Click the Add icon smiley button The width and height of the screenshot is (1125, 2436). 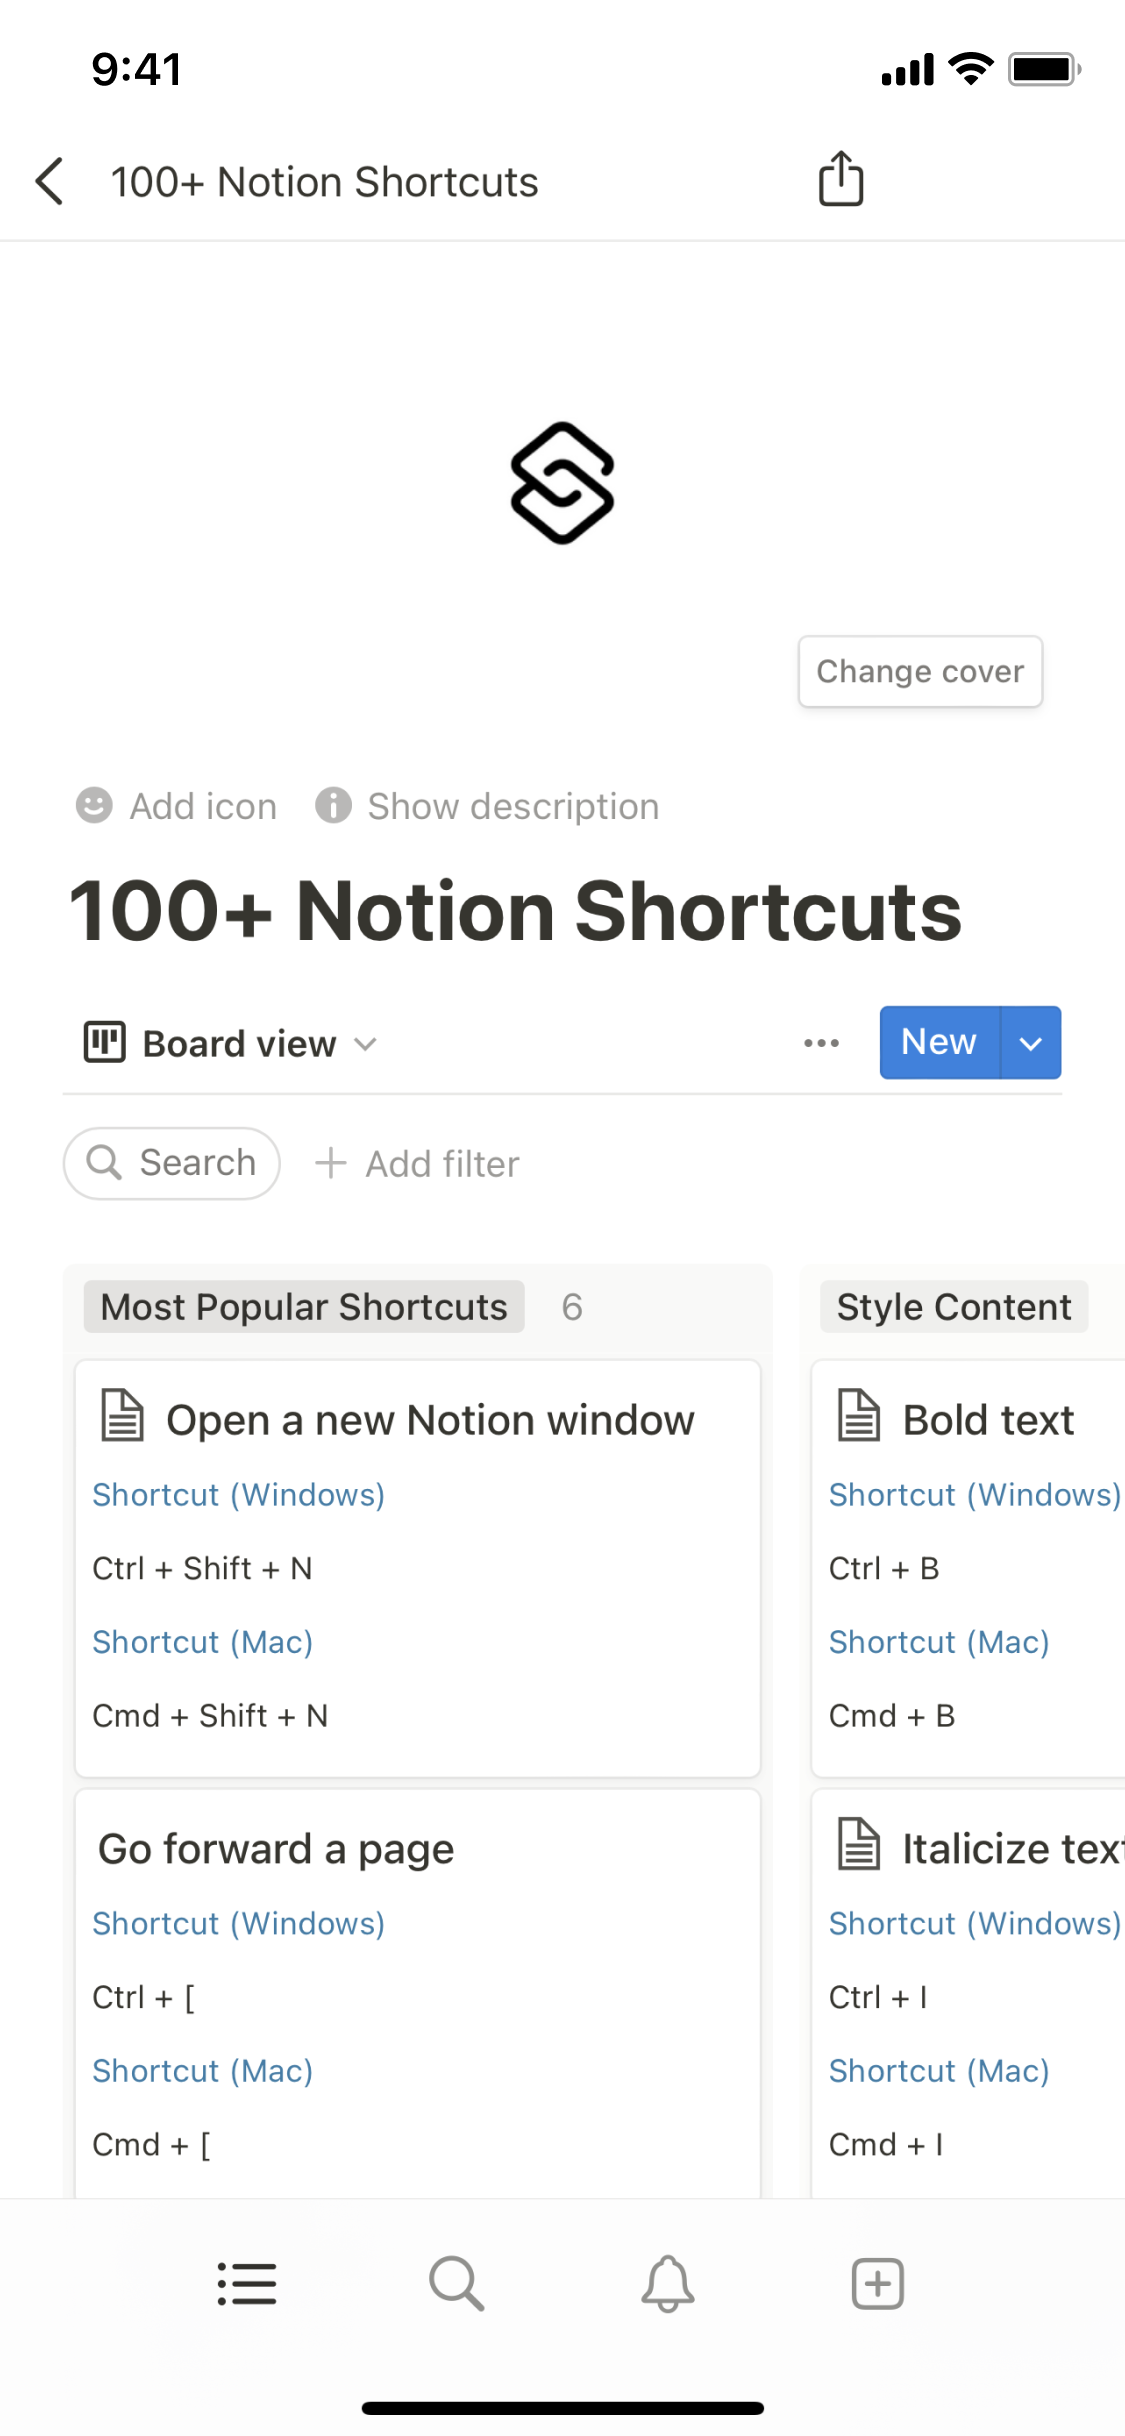coord(177,806)
